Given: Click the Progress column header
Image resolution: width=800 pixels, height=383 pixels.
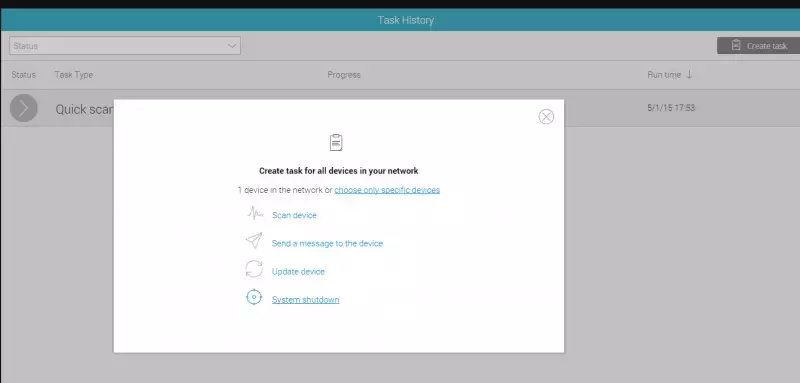Looking at the screenshot, I should point(344,74).
